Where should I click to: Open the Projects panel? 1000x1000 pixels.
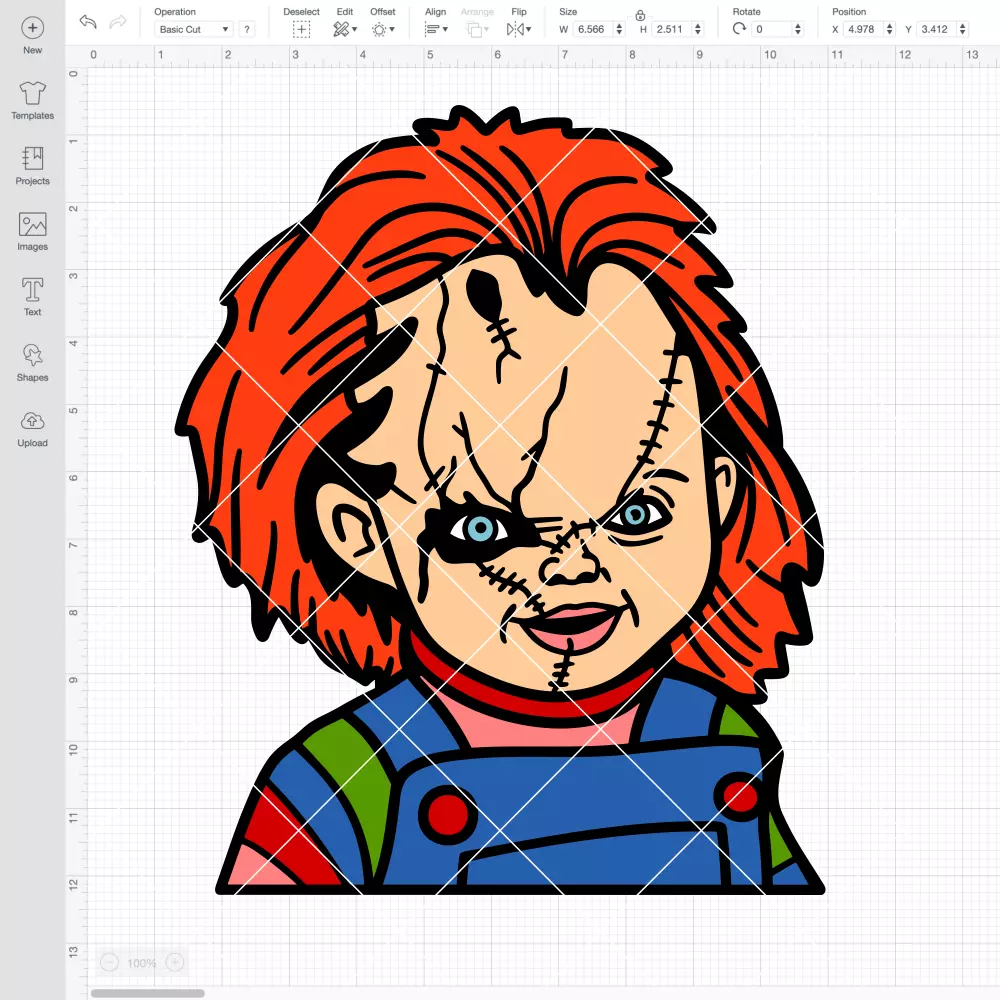coord(33,166)
